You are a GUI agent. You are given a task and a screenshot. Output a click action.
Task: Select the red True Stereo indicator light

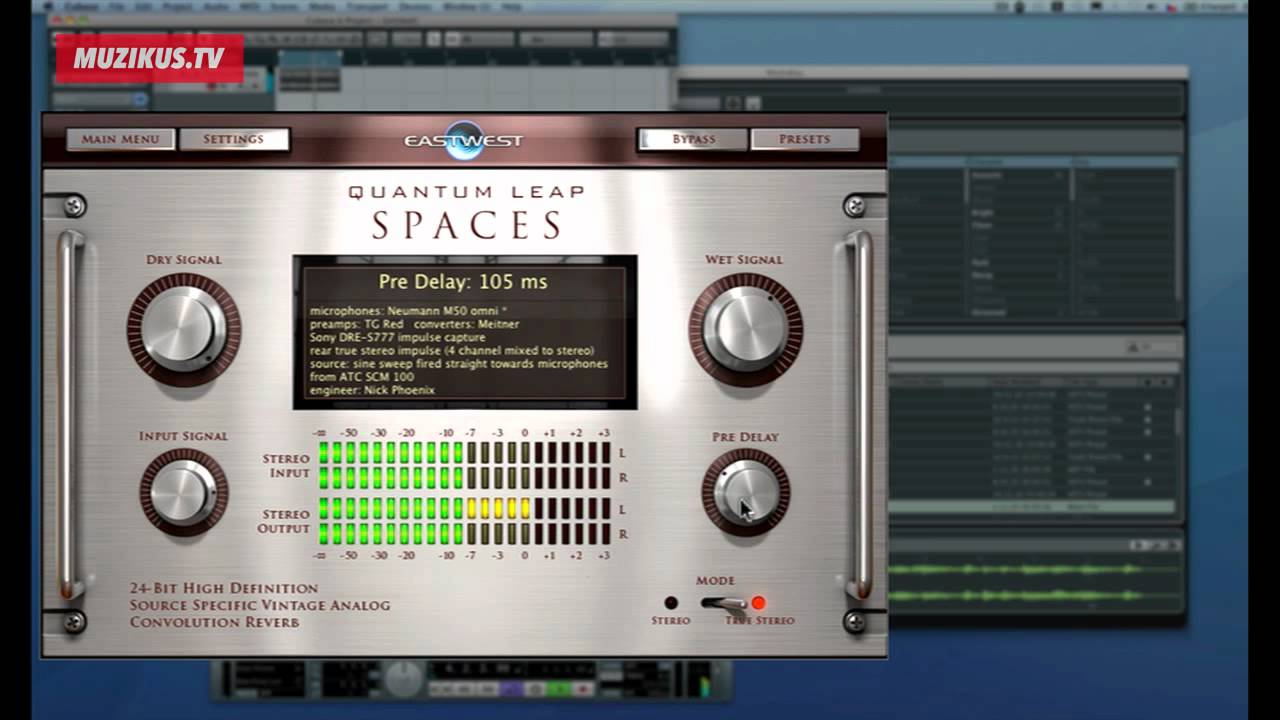pyautogui.click(x=758, y=603)
